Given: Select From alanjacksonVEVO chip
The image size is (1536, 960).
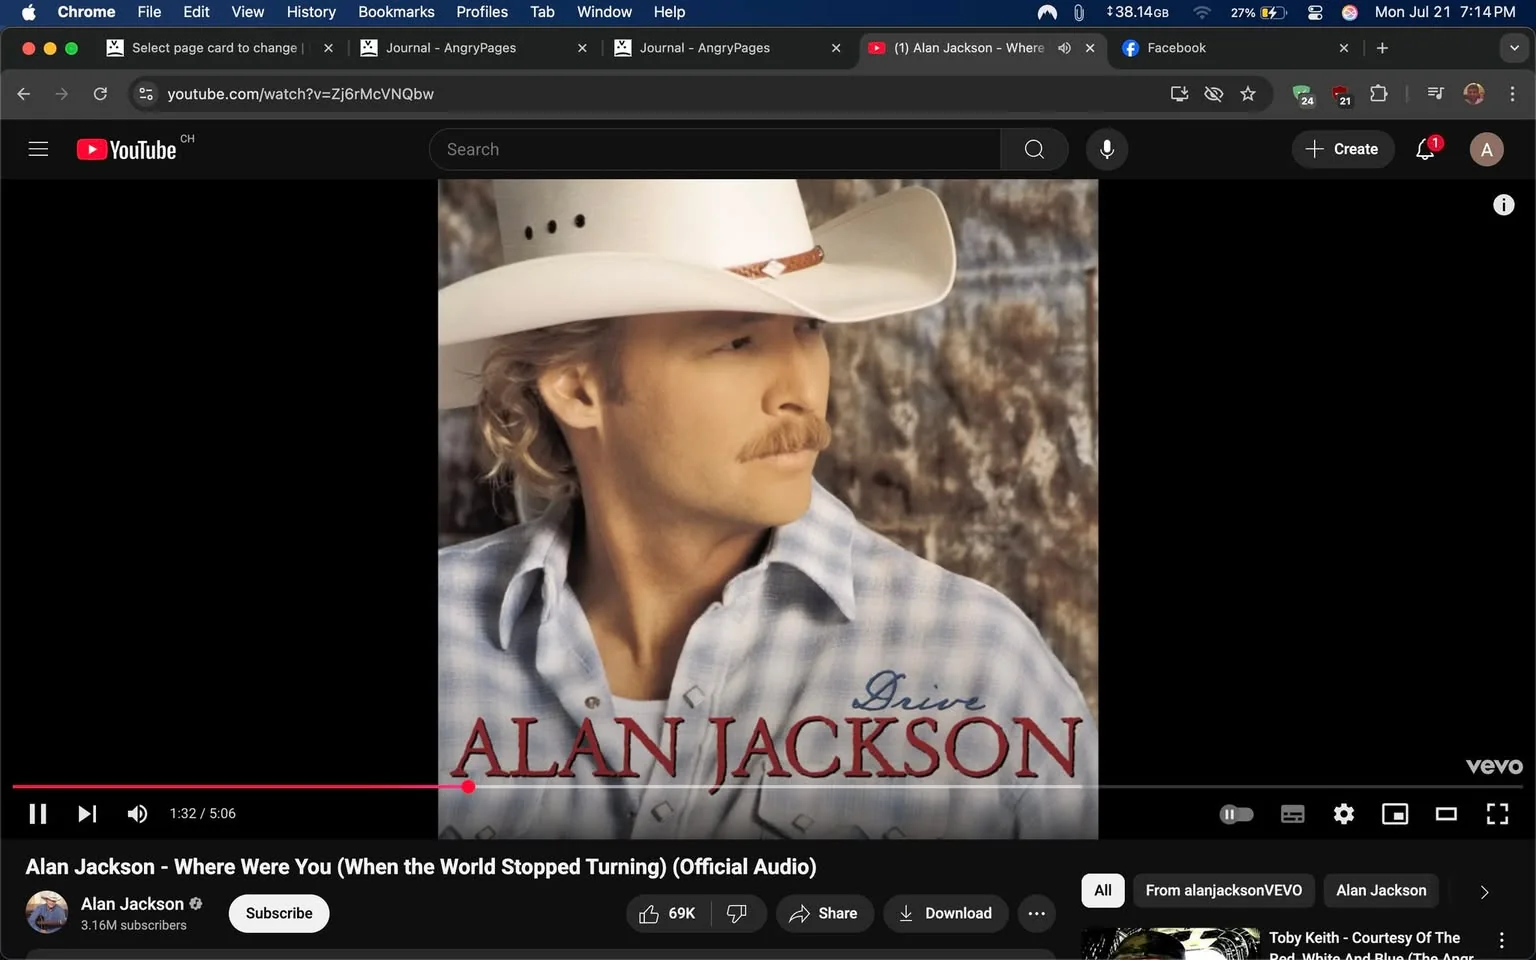Looking at the screenshot, I should click(1224, 890).
